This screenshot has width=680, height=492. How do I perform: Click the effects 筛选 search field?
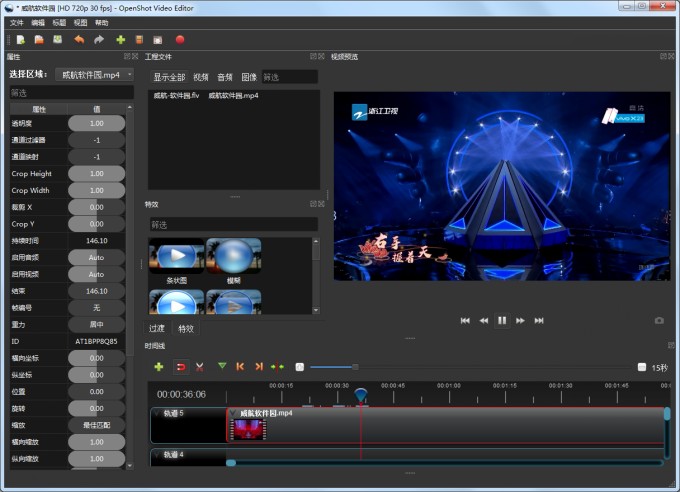point(233,225)
